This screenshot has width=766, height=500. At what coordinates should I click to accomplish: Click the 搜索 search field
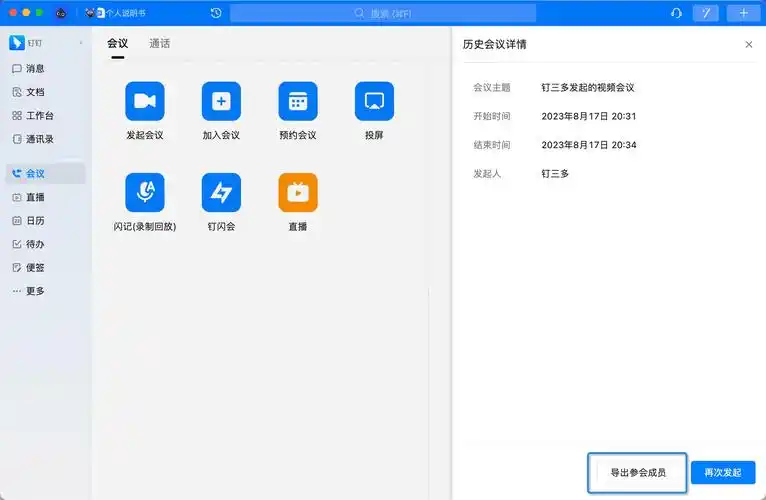pyautogui.click(x=383, y=13)
